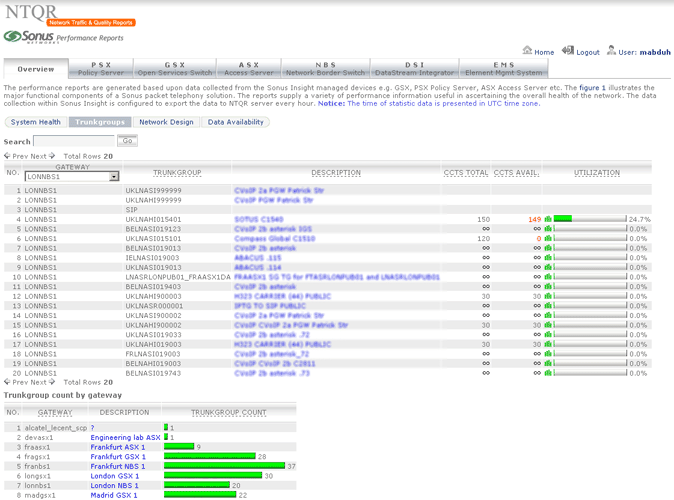Open the SOTUS C1540 description link

pyautogui.click(x=258, y=218)
